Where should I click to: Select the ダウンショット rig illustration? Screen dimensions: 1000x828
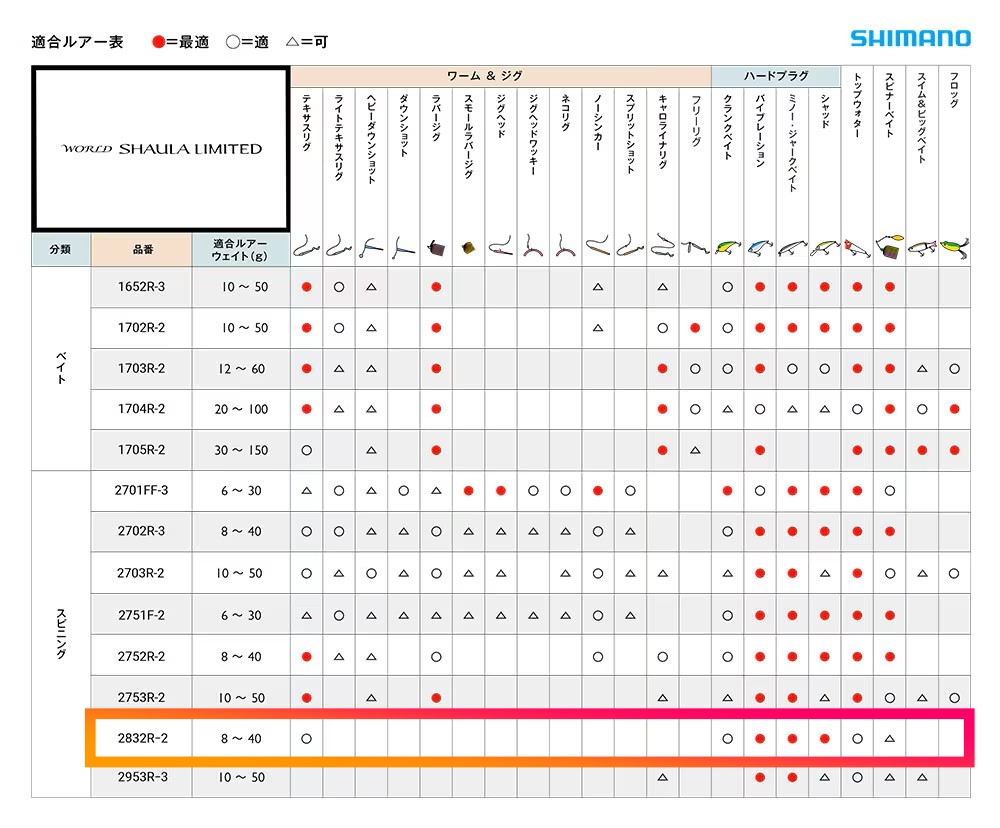tap(404, 248)
